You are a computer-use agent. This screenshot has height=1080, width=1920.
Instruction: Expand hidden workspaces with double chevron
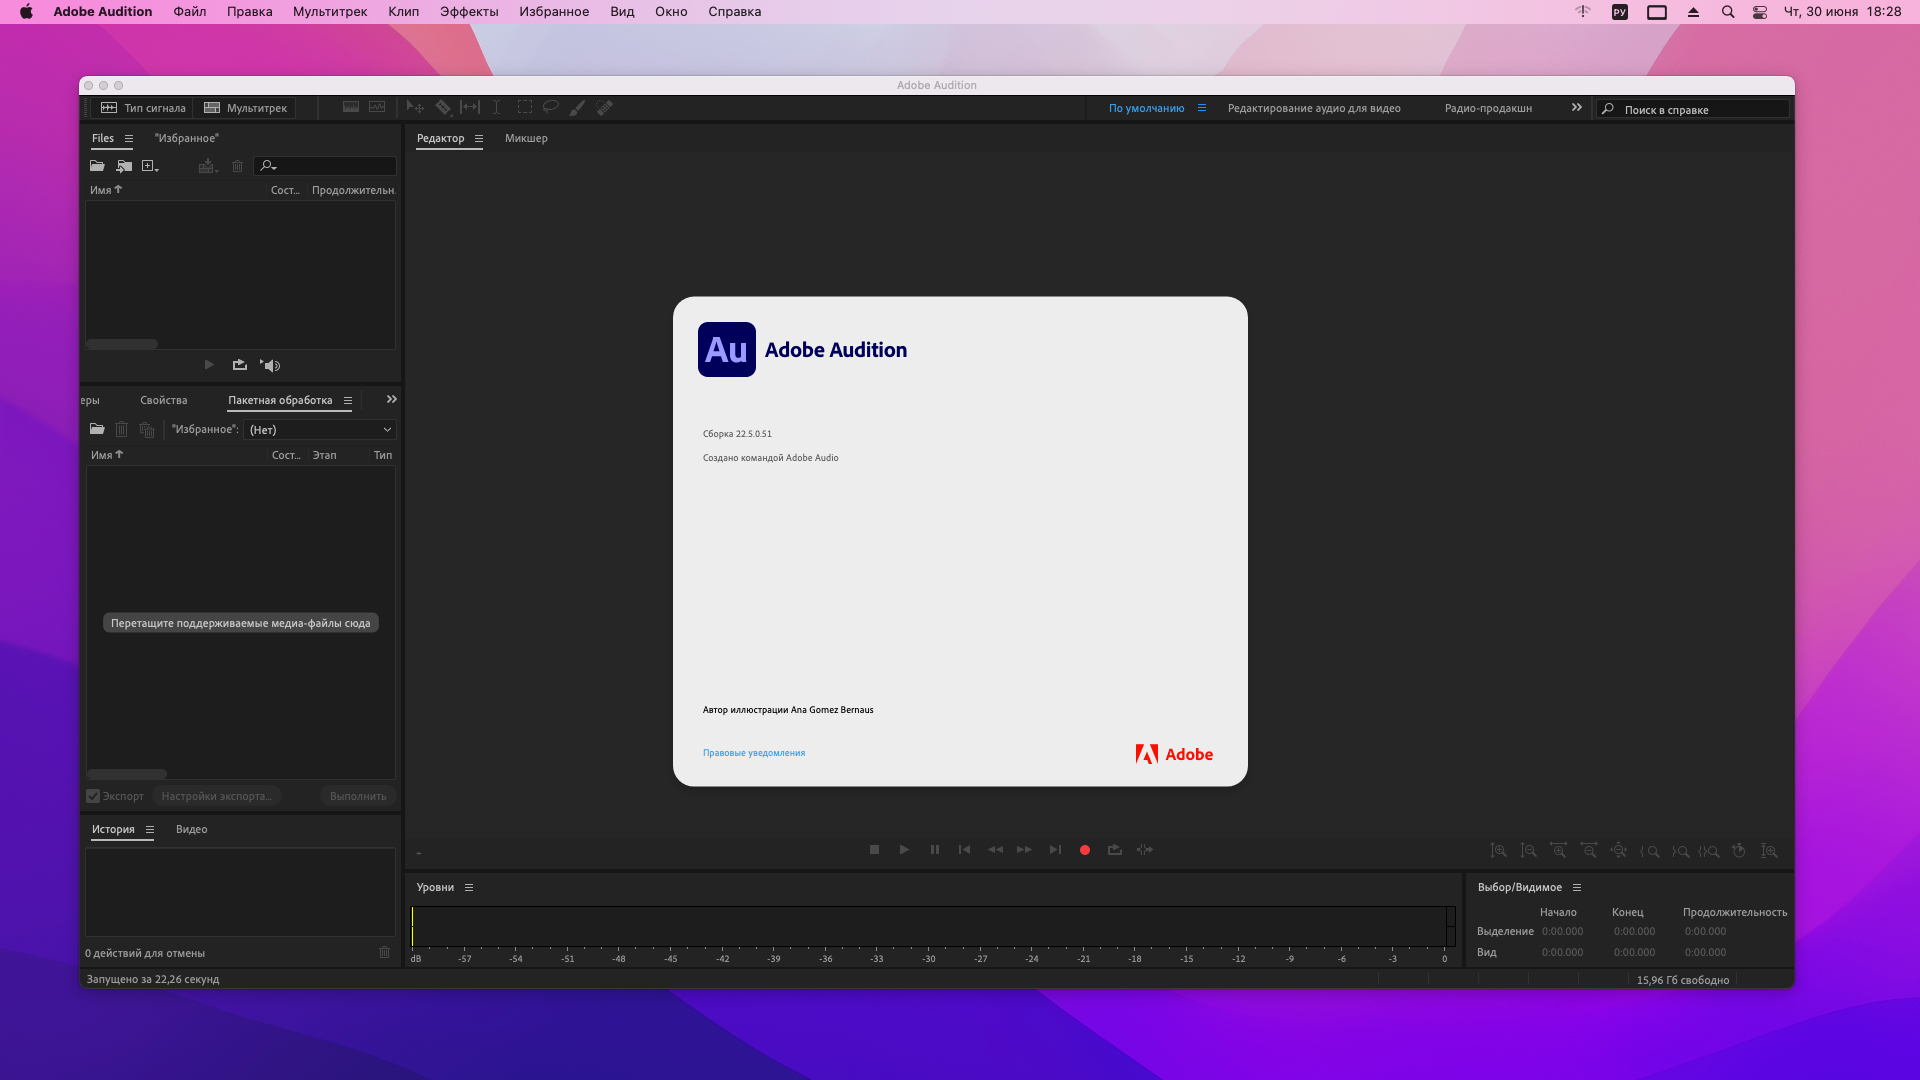tap(1576, 107)
